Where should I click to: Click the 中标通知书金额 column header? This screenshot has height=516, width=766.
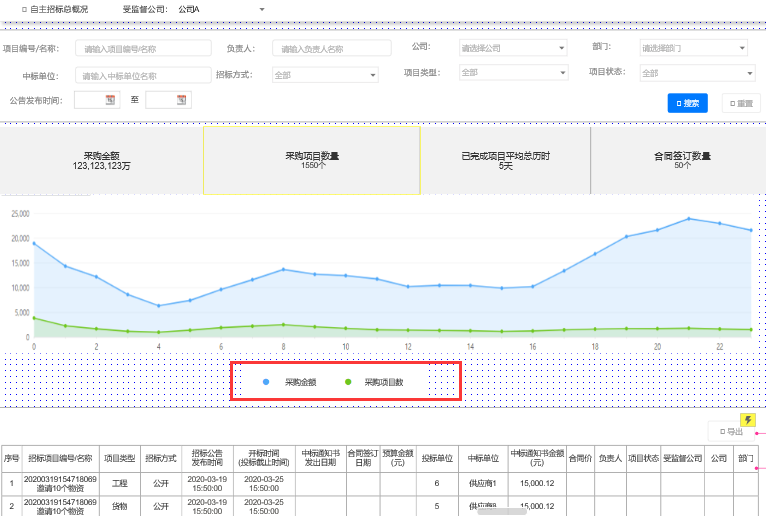pos(537,458)
